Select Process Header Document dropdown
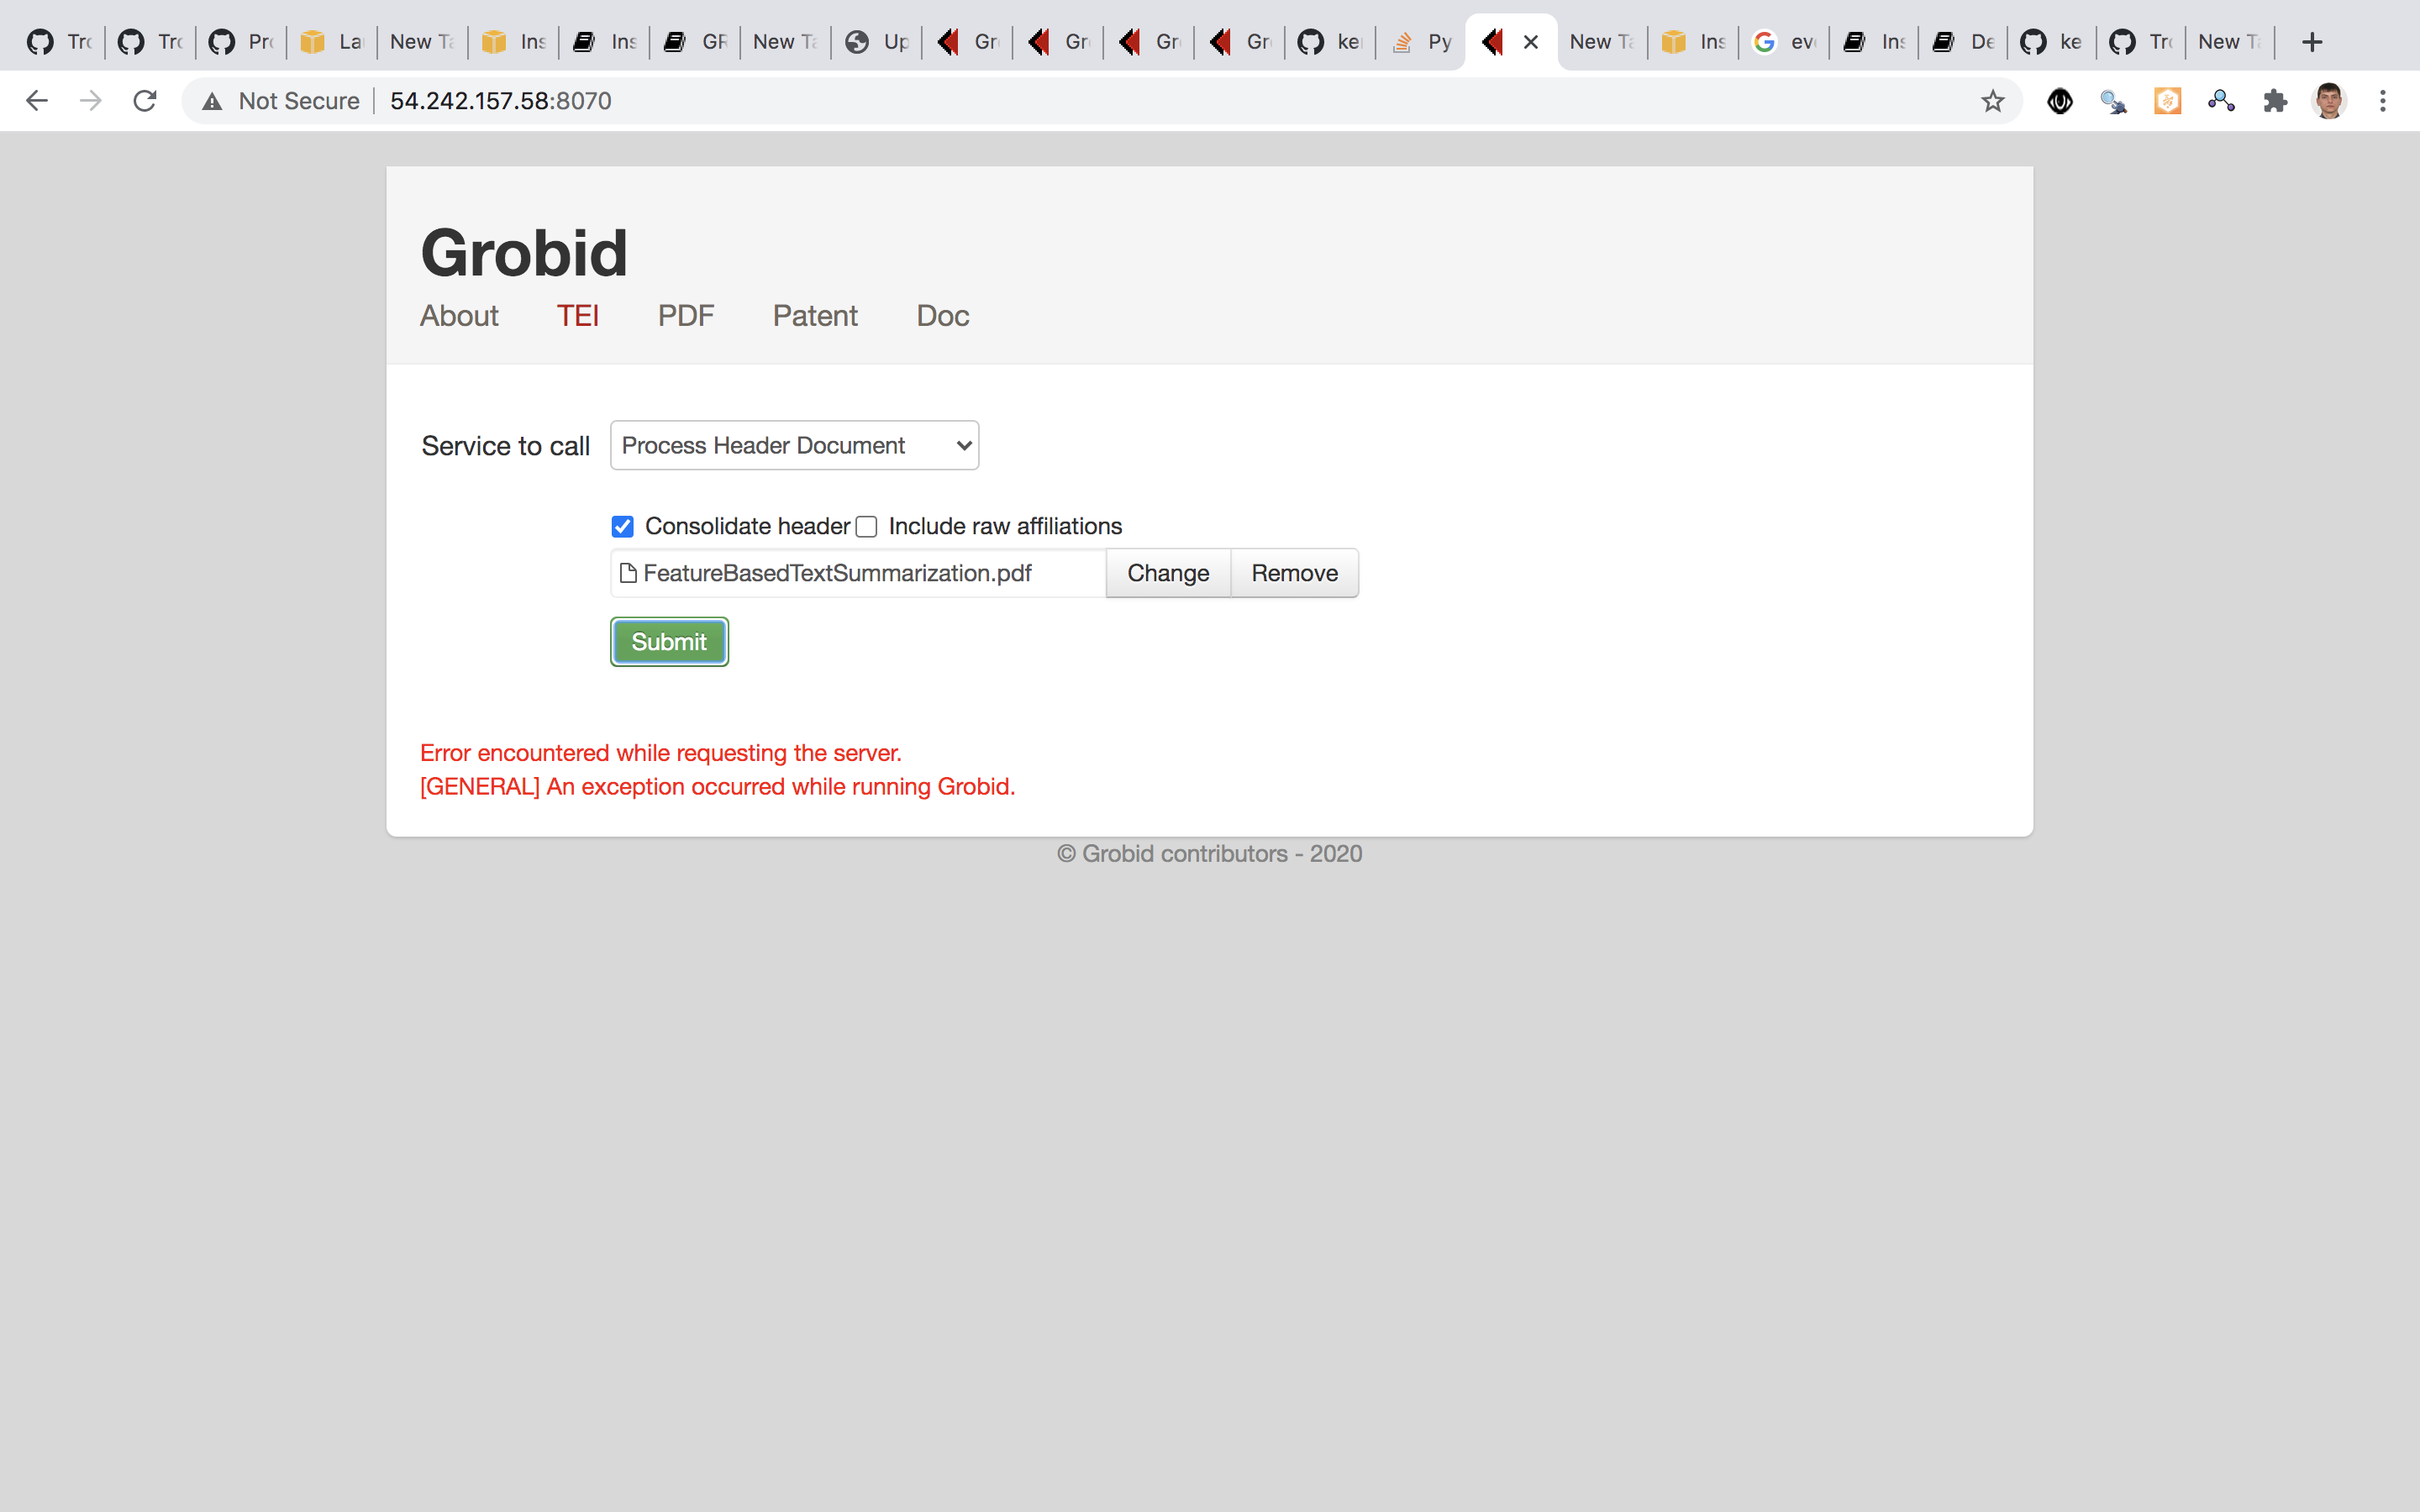Image resolution: width=2420 pixels, height=1512 pixels. tap(793, 445)
